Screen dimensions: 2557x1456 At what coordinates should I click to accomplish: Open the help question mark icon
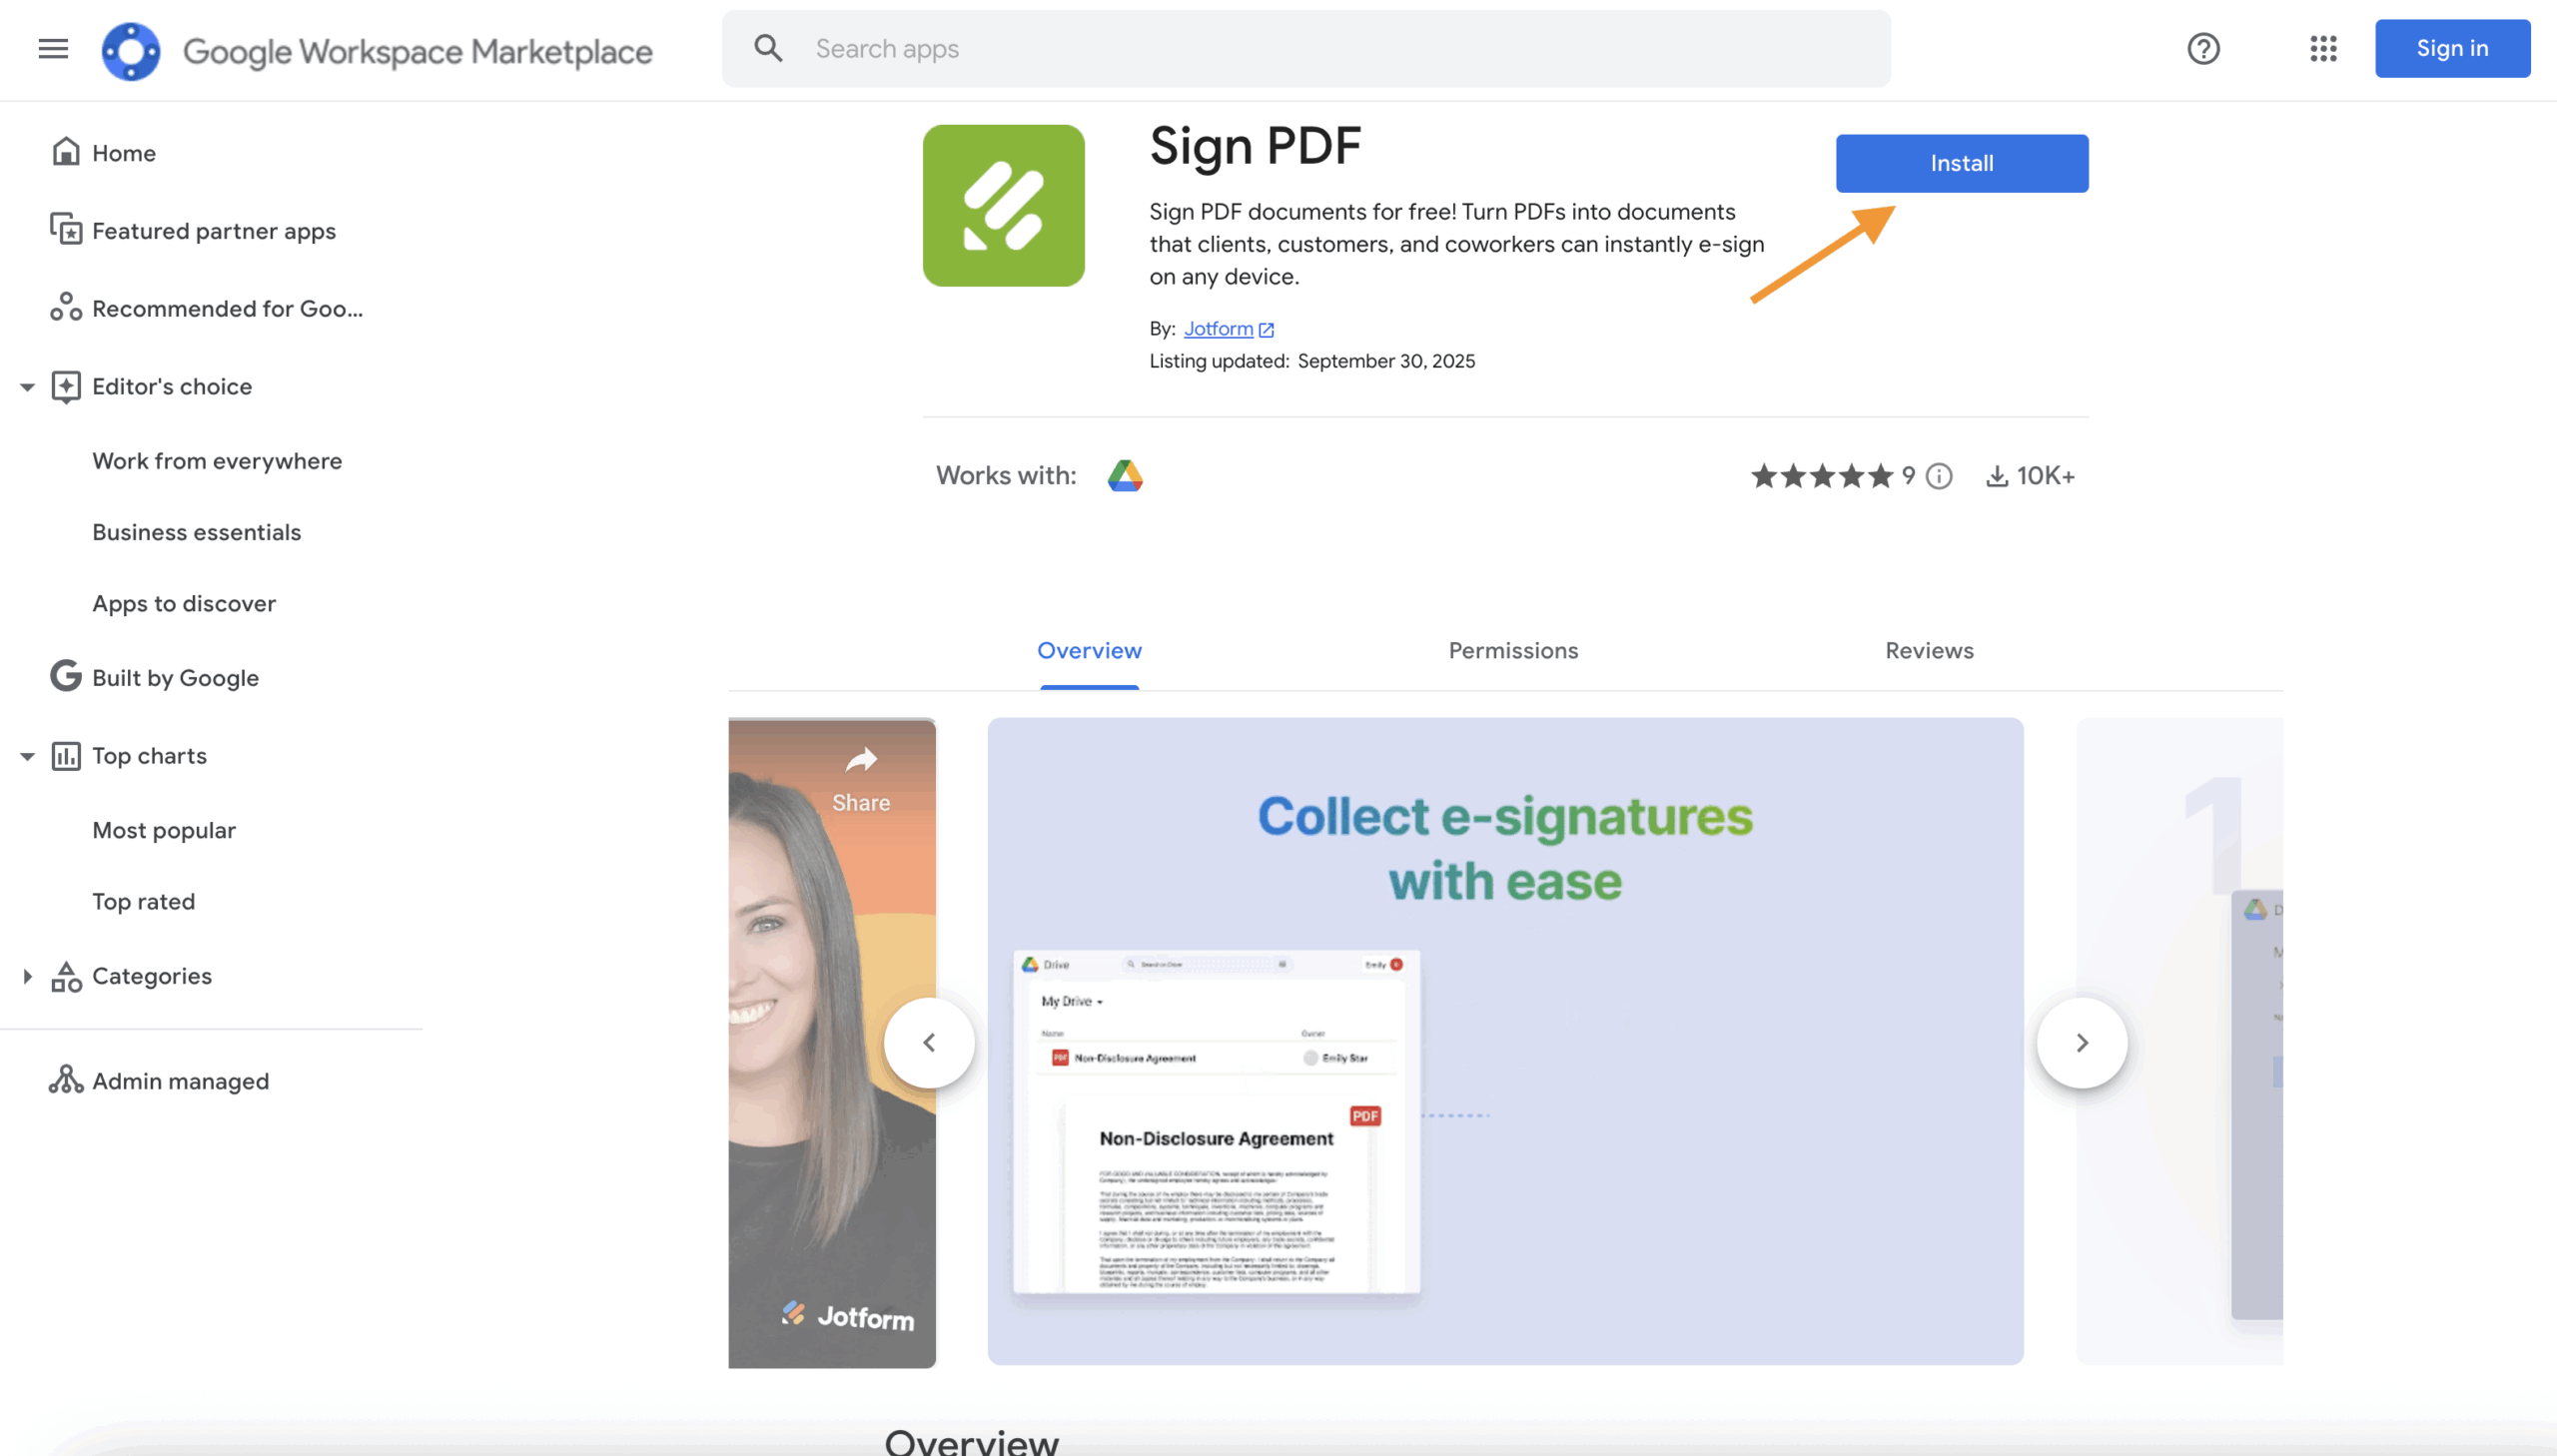coord(2203,48)
